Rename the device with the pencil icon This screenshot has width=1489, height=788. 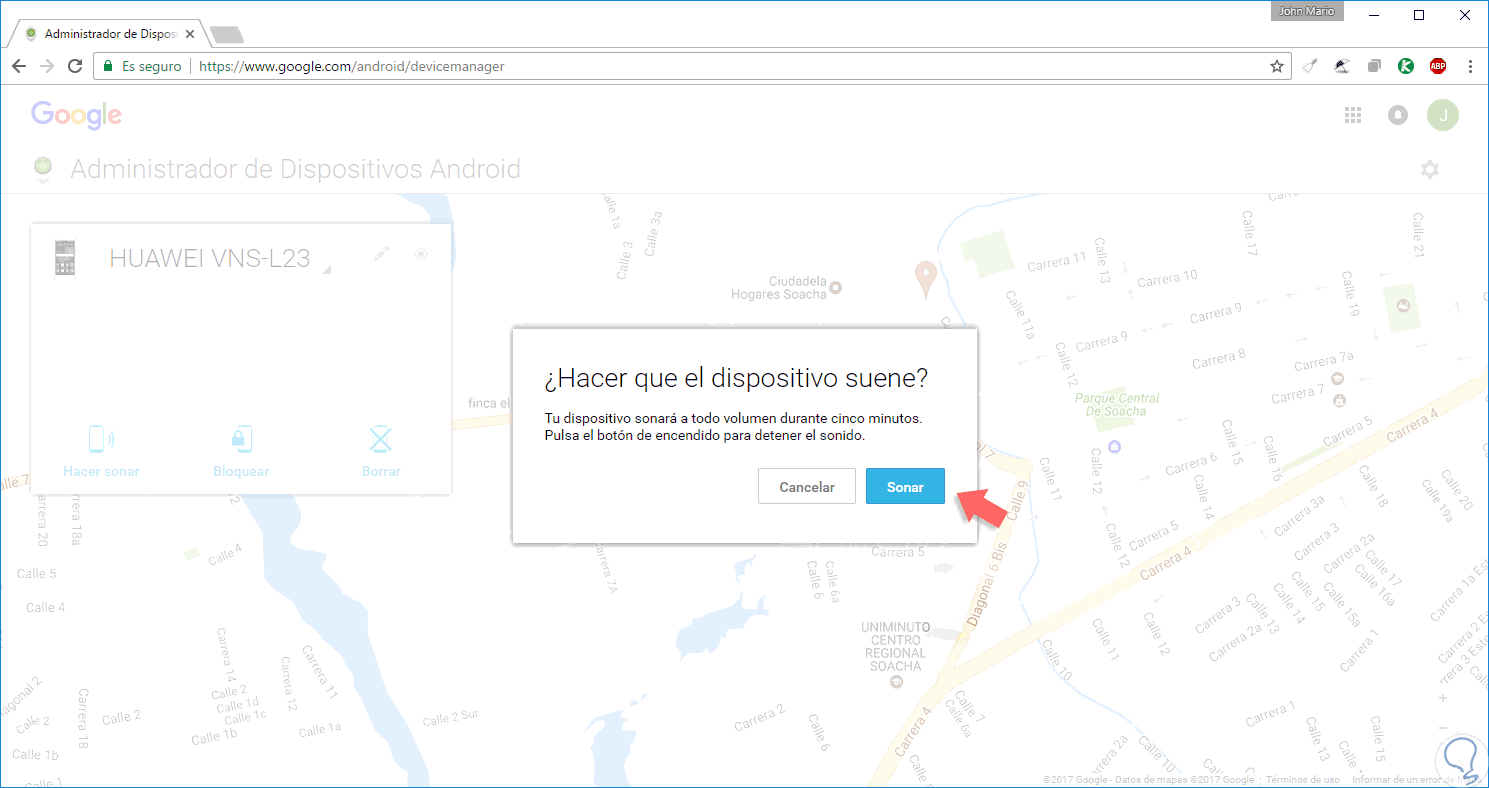(380, 254)
